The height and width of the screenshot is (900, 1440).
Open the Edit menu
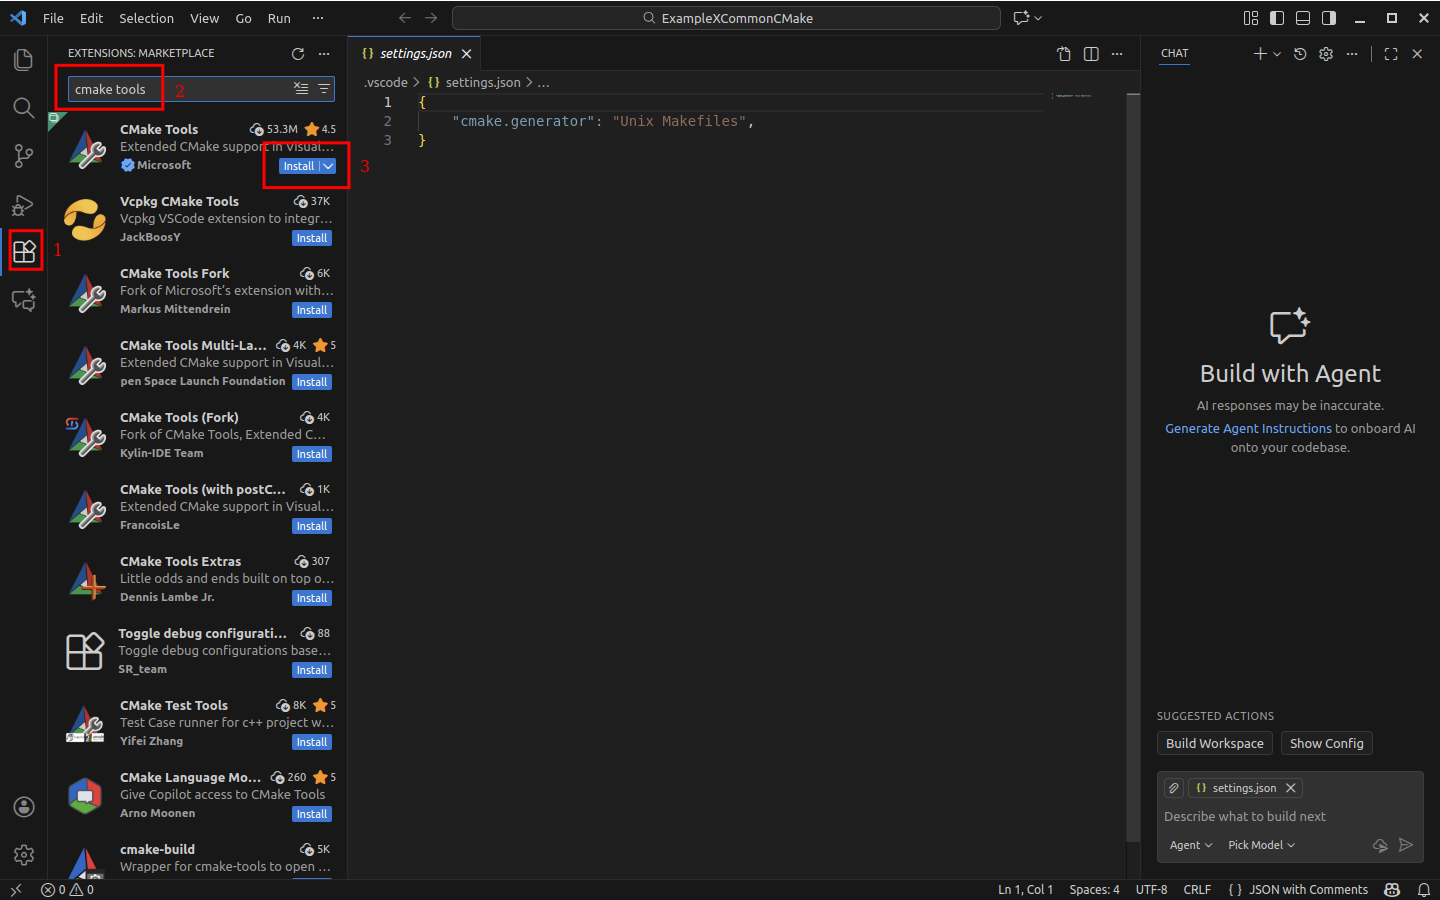tap(91, 18)
